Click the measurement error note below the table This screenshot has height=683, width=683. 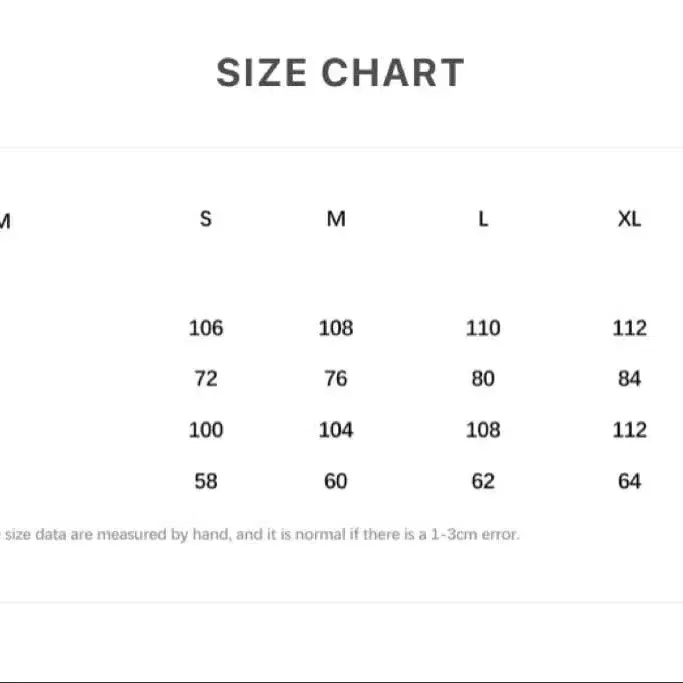coord(260,534)
